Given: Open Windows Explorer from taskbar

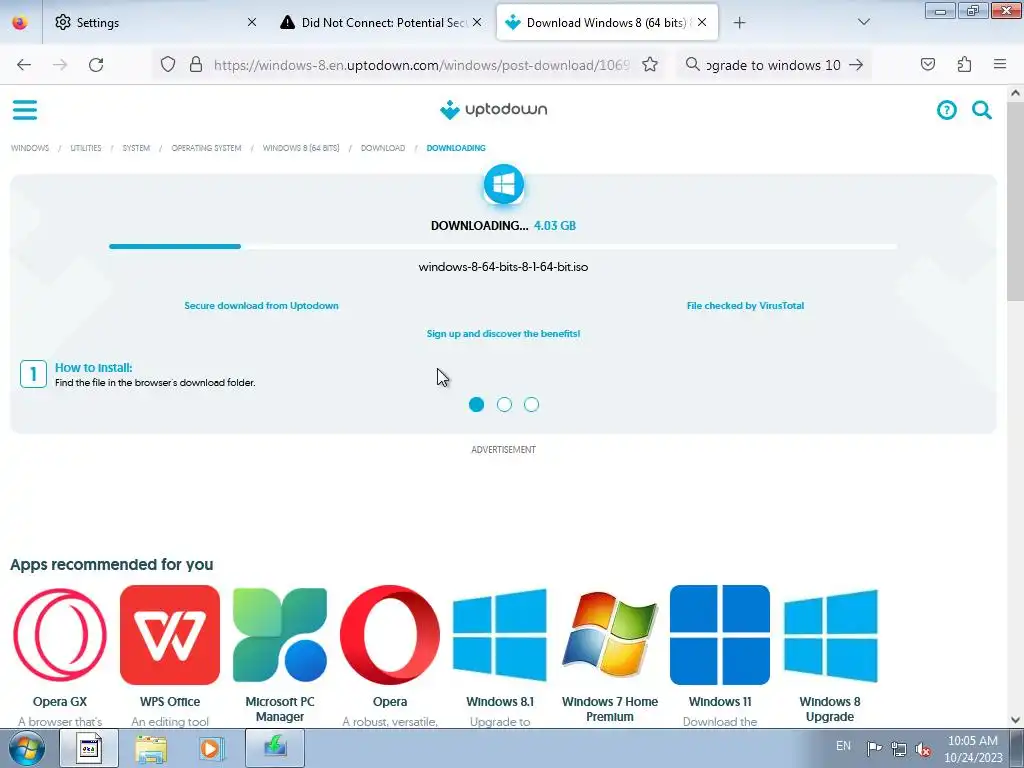Looking at the screenshot, I should 151,748.
